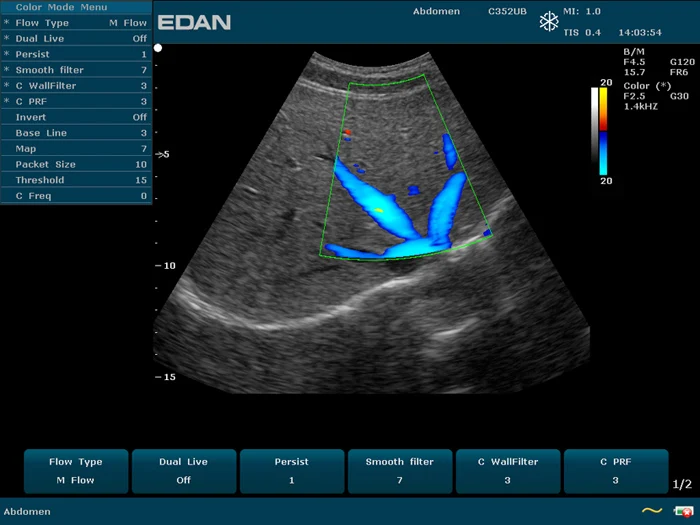700x525 pixels.
Task: Open the Threshold setting row
Action: click(76, 180)
